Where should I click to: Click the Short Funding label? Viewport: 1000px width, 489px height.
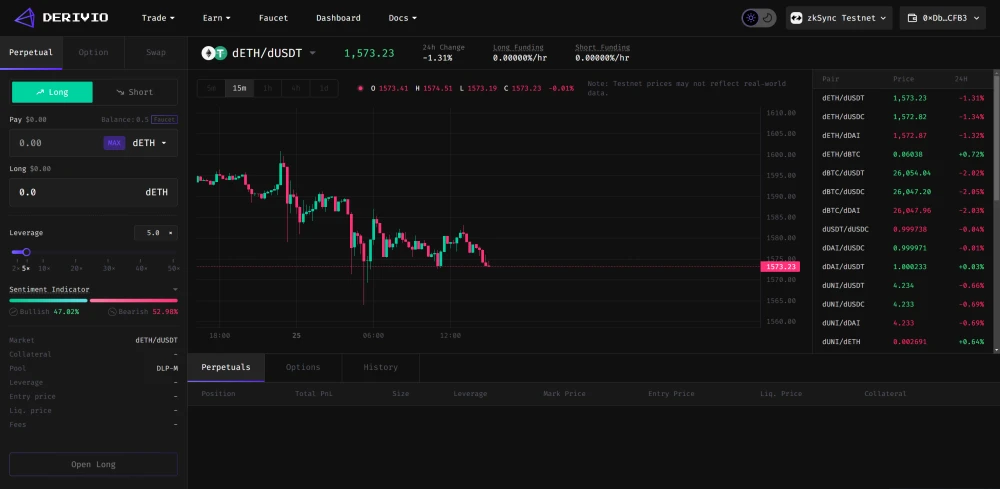(x=602, y=47)
